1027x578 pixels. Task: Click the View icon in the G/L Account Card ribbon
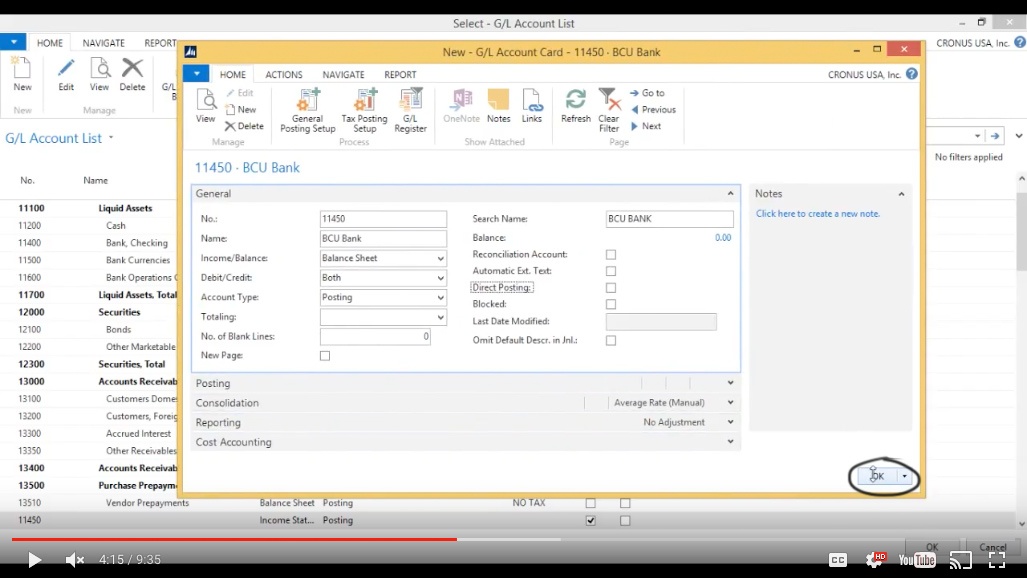[x=206, y=106]
